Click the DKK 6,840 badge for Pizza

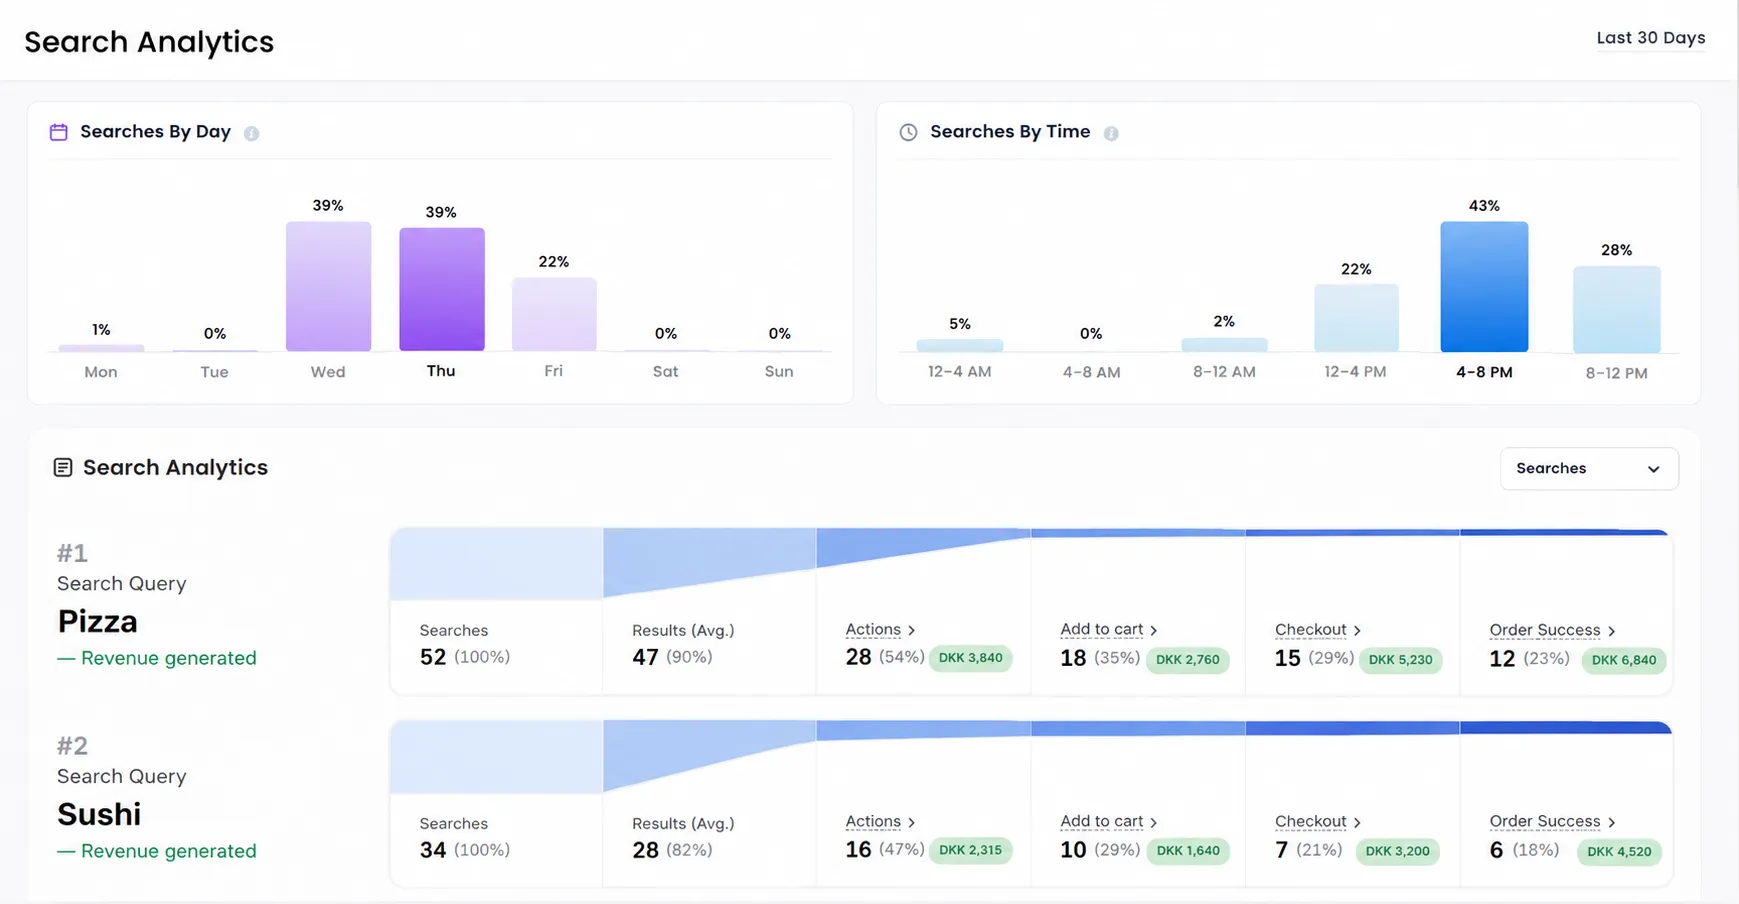1624,660
